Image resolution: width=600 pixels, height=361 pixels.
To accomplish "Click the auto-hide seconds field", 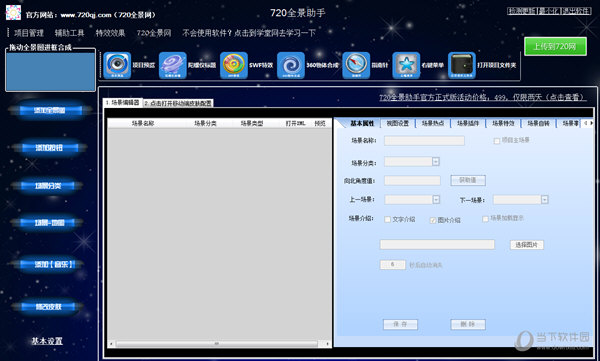I will pyautogui.click(x=393, y=265).
